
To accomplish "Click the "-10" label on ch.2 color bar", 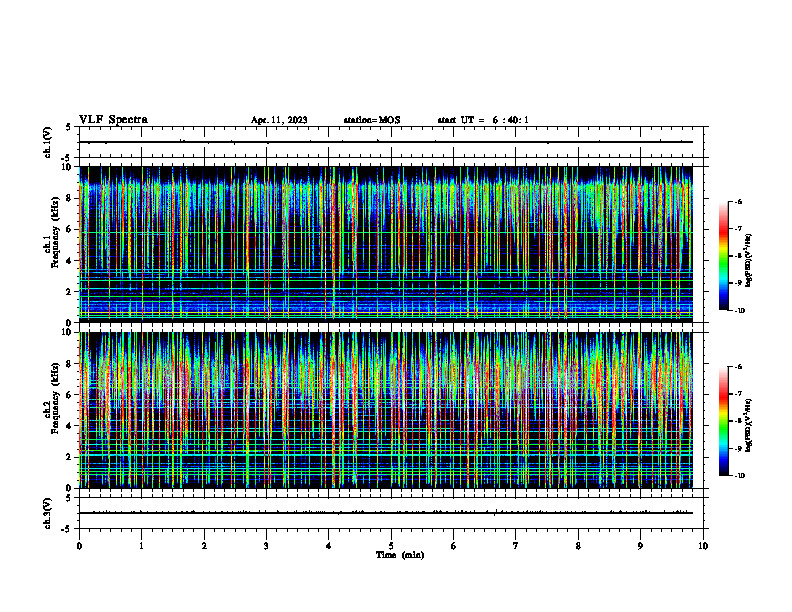I will pos(739,476).
